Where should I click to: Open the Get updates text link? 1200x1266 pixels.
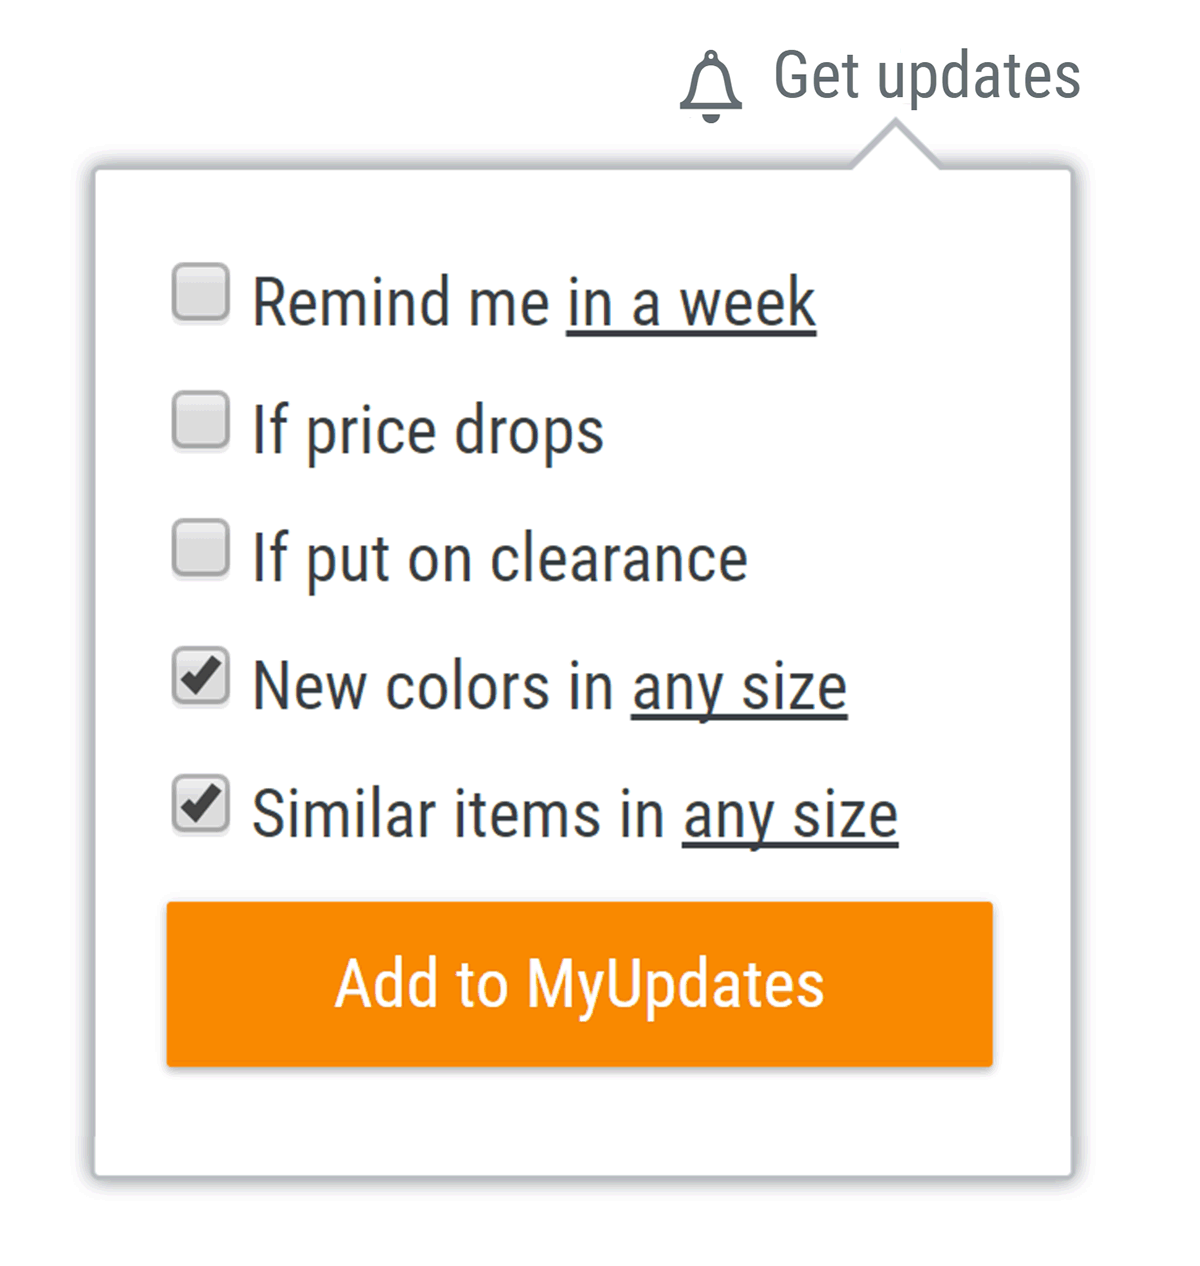(x=927, y=76)
